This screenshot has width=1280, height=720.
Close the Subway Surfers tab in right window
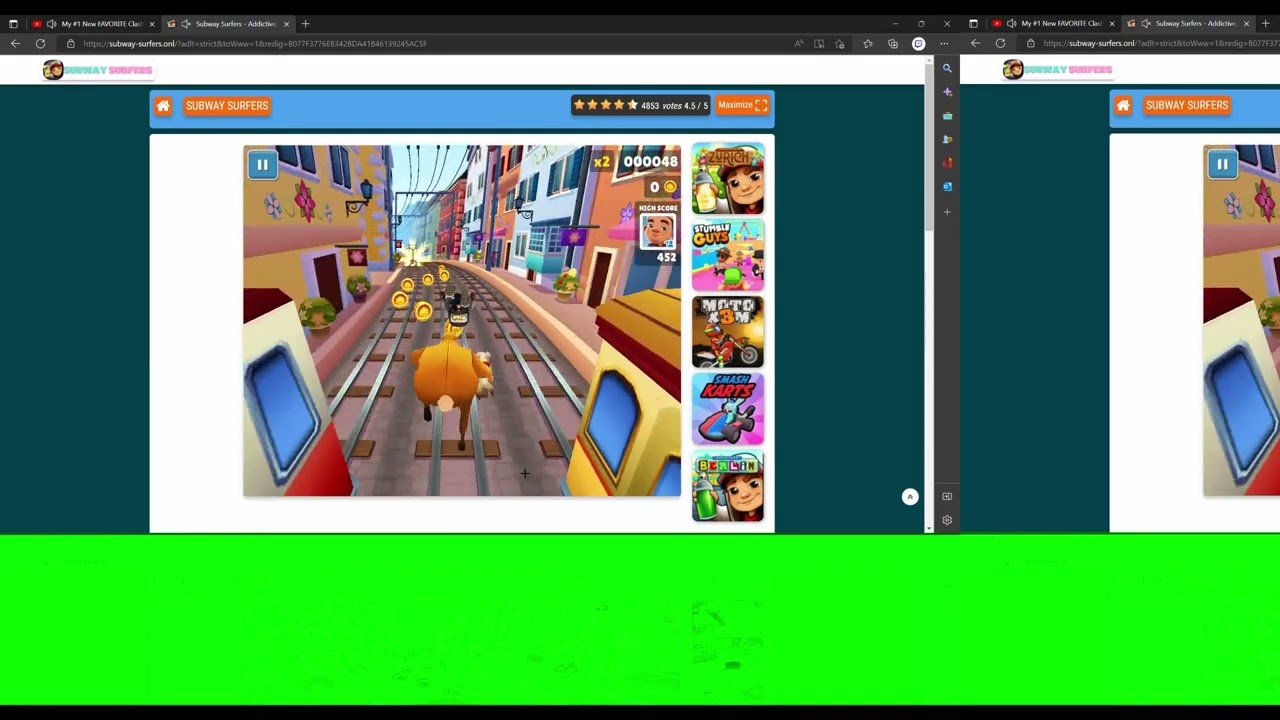1246,24
